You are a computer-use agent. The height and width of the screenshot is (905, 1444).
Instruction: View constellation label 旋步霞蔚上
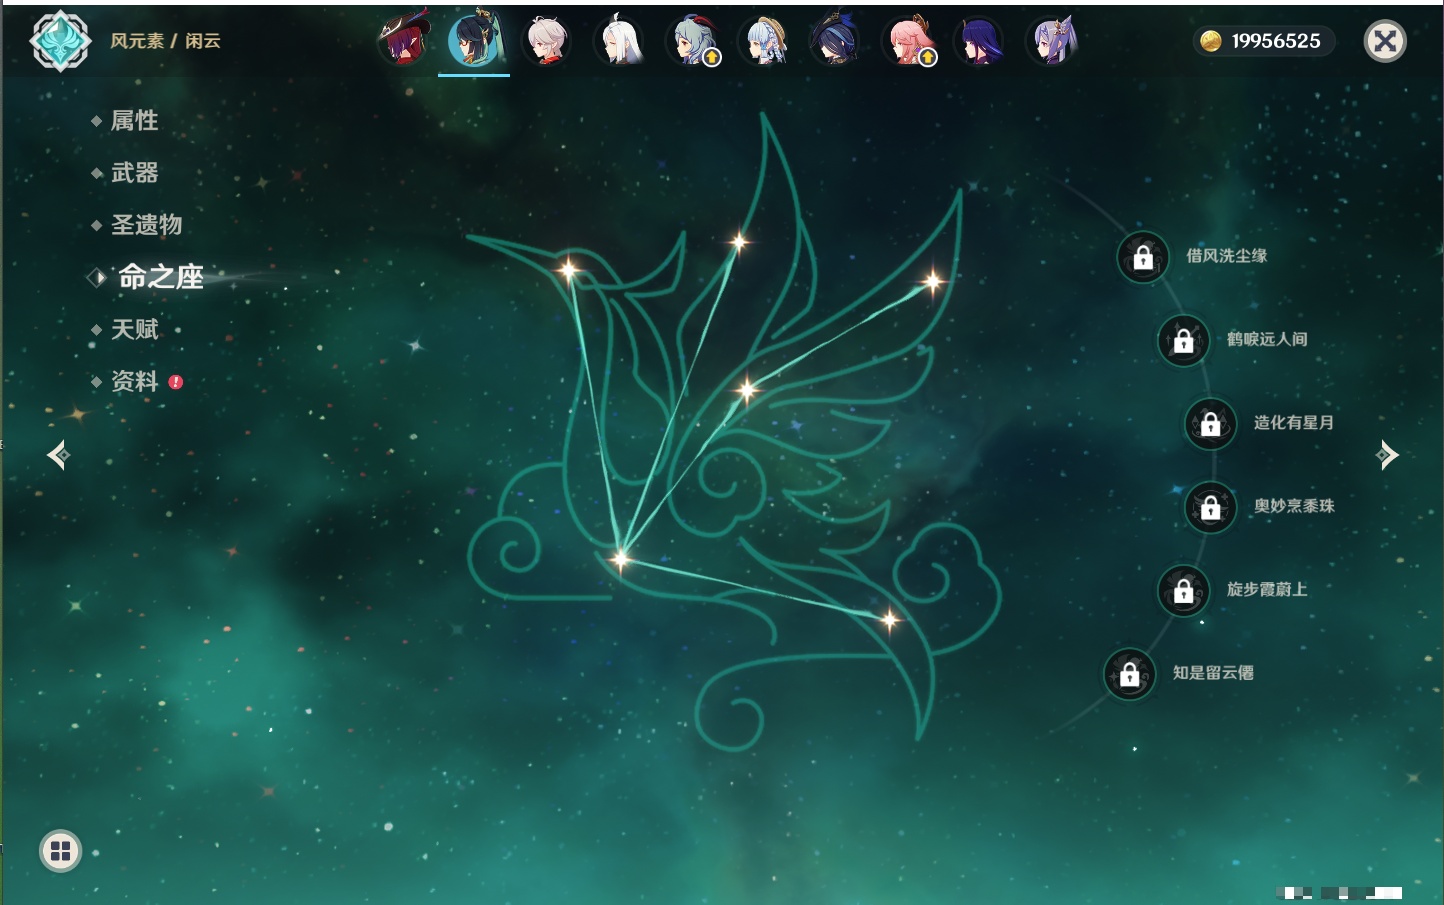click(1267, 589)
